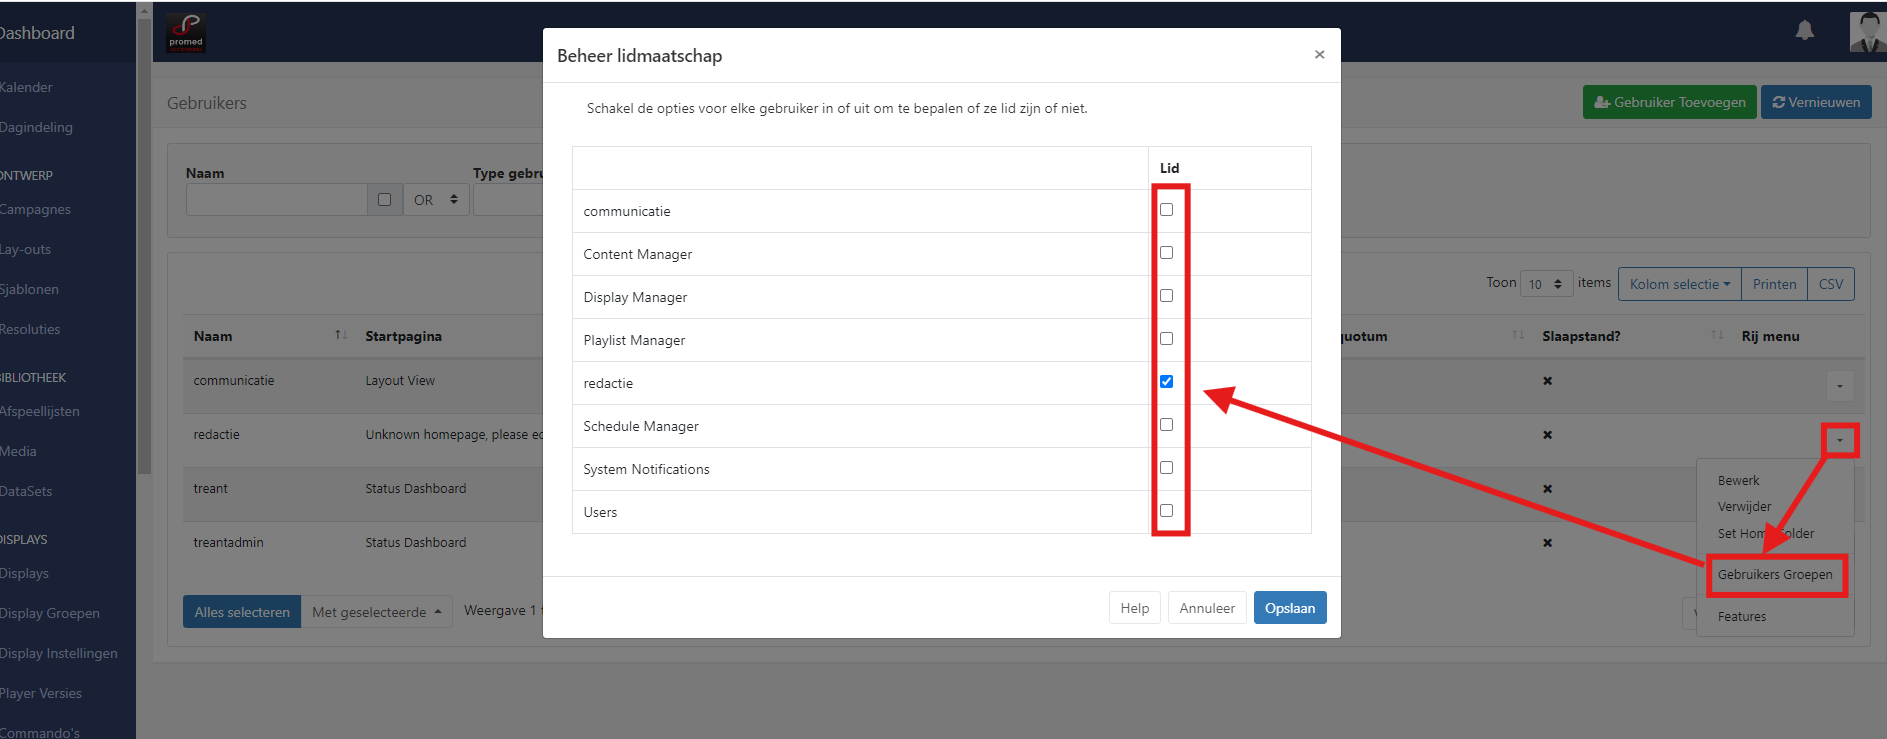
Task: Open the Kolom selectie dropdown
Action: tap(1679, 284)
